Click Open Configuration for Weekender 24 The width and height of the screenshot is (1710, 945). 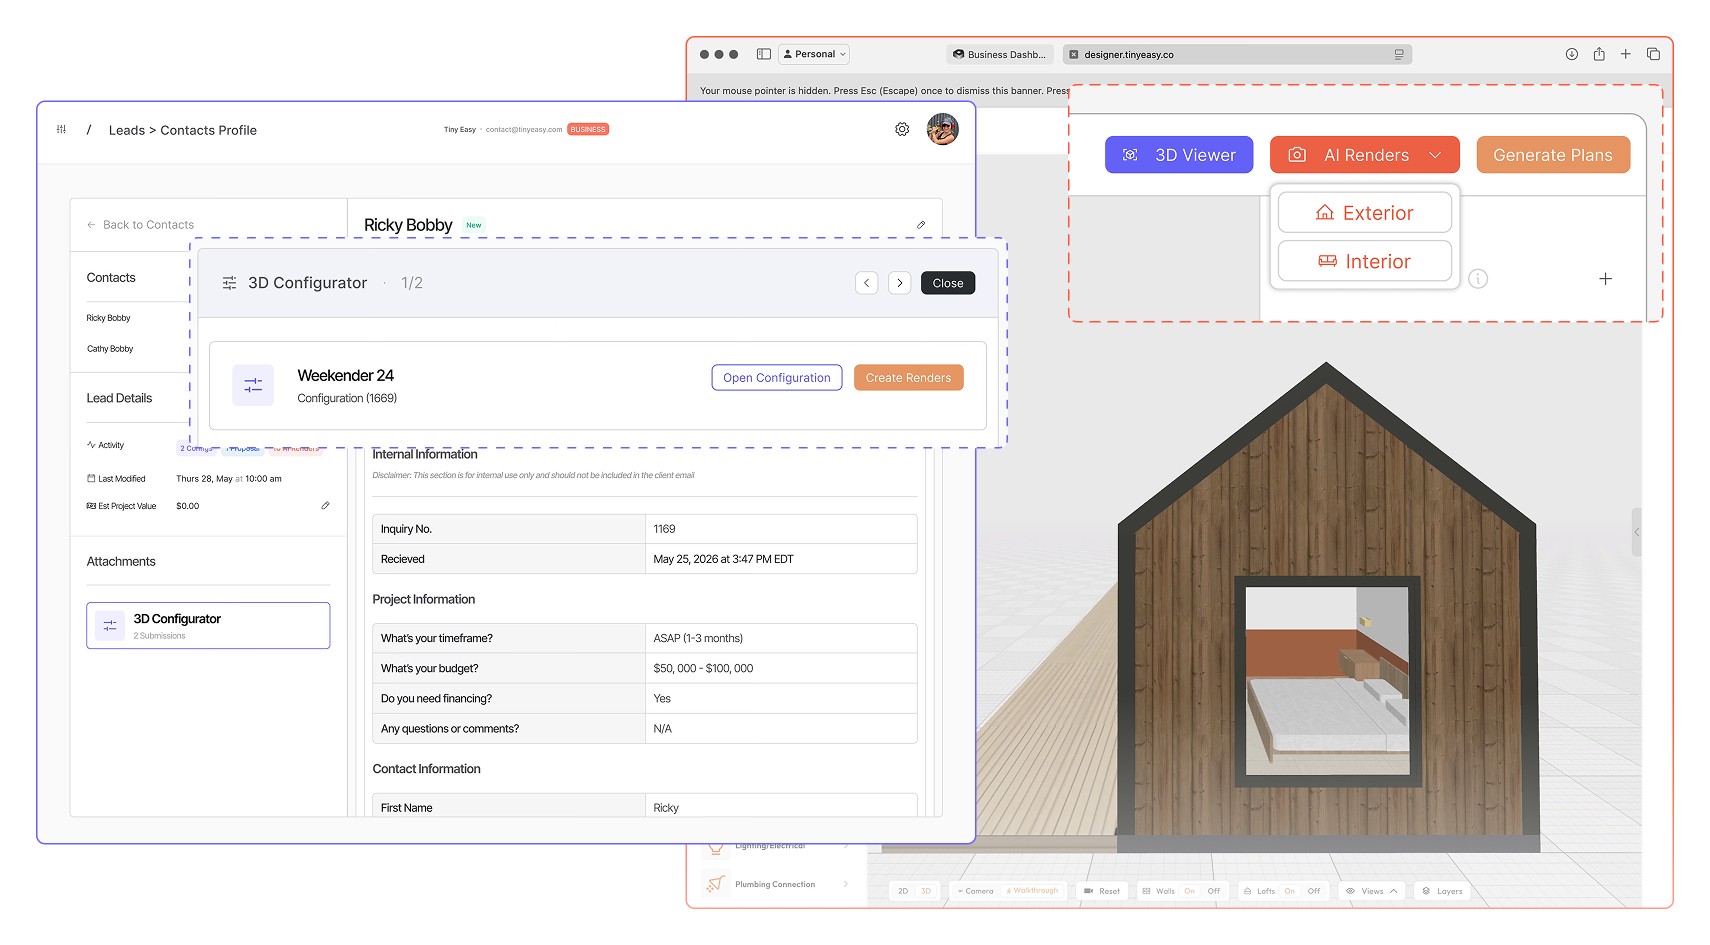(x=777, y=378)
